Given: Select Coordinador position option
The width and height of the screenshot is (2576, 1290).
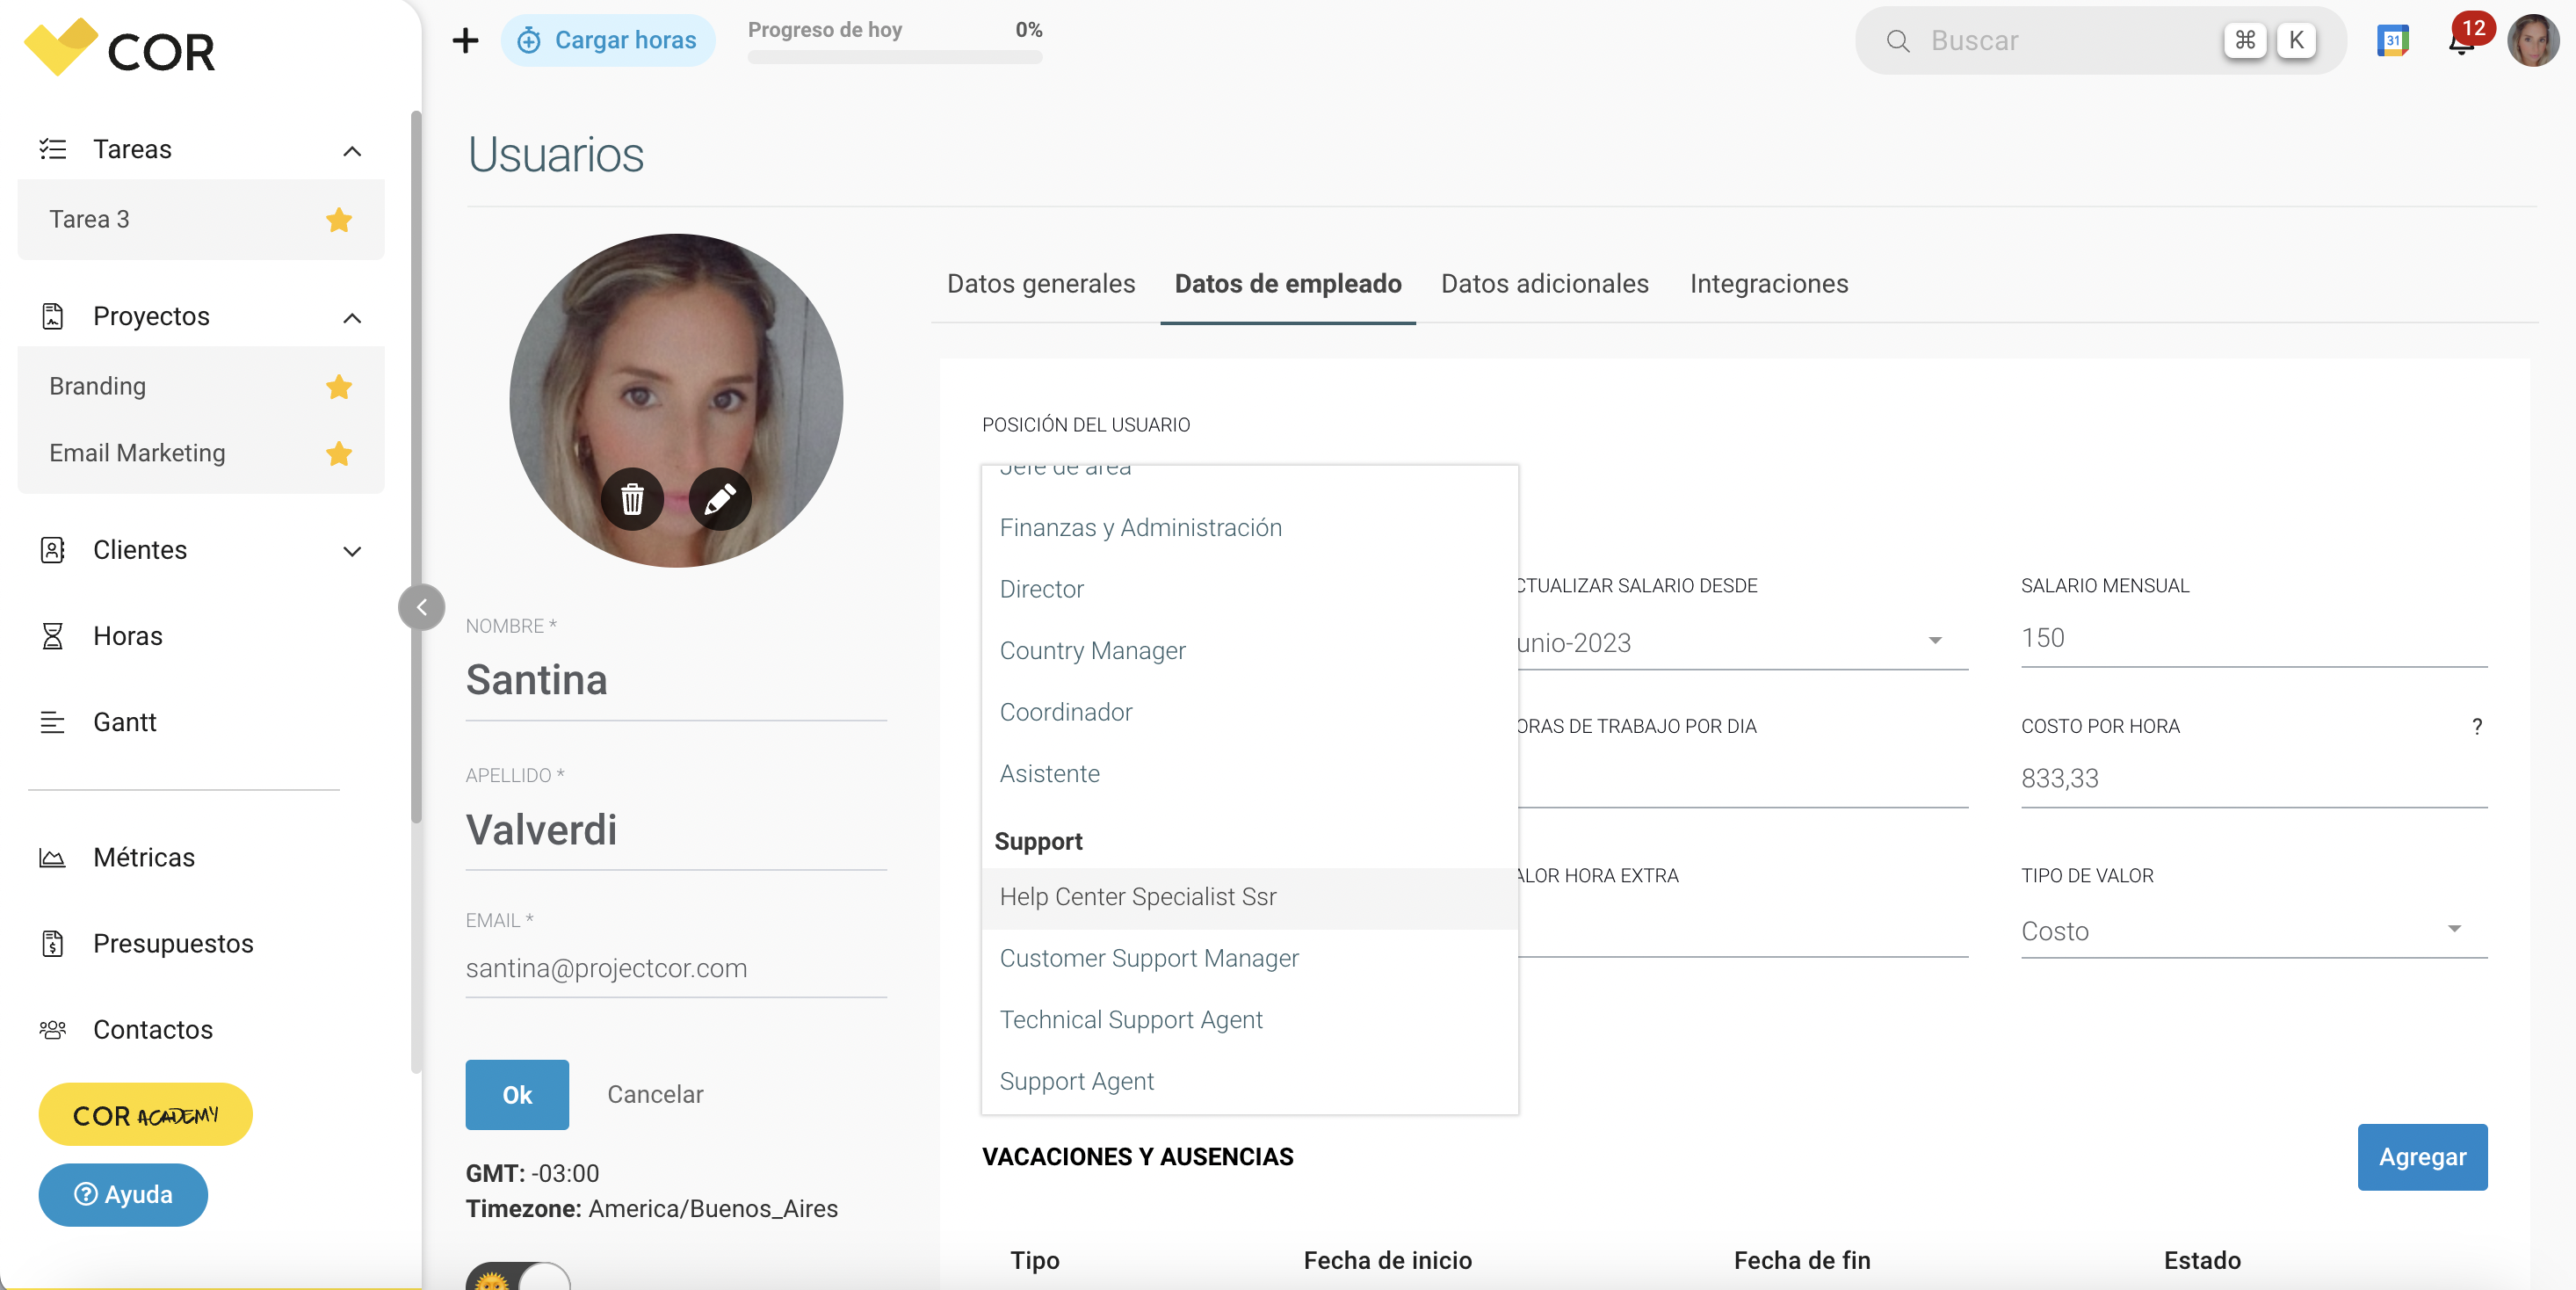Looking at the screenshot, I should coord(1250,712).
